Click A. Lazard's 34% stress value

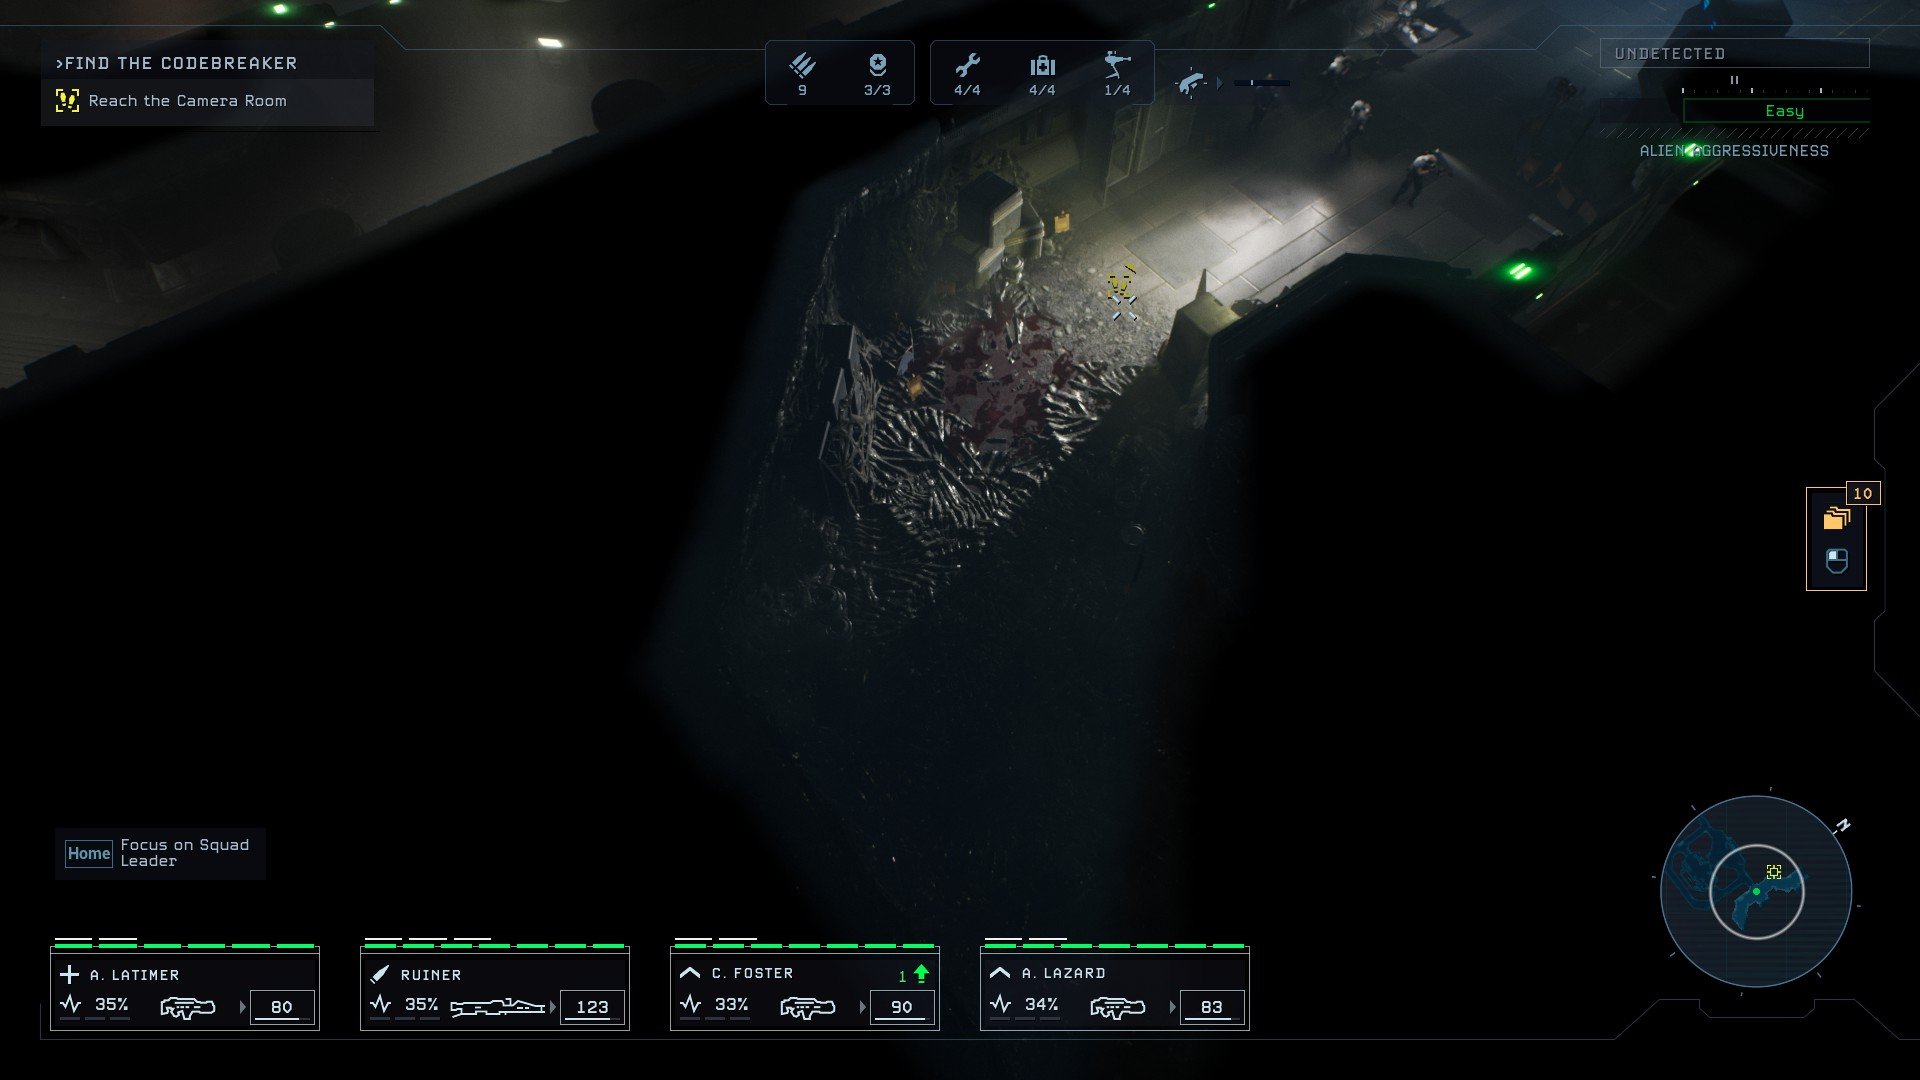1042,1004
